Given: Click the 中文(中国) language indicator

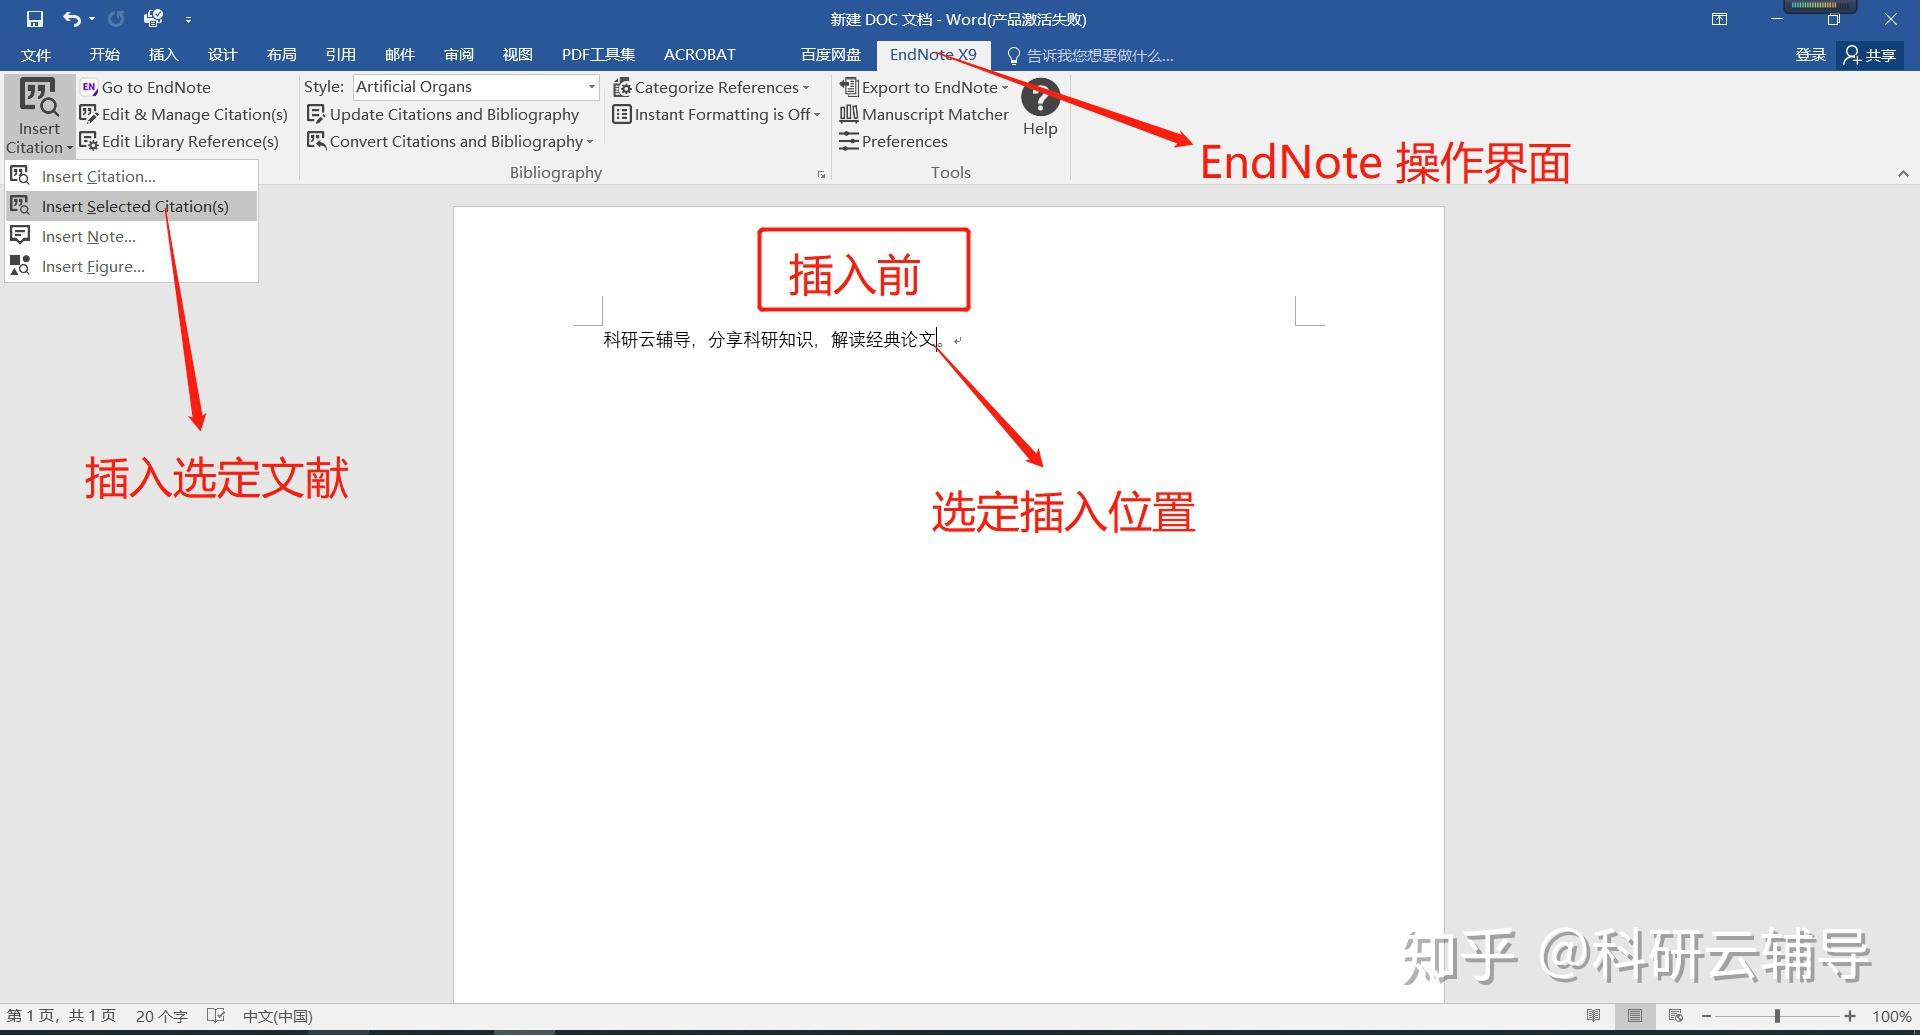Looking at the screenshot, I should (x=277, y=1016).
